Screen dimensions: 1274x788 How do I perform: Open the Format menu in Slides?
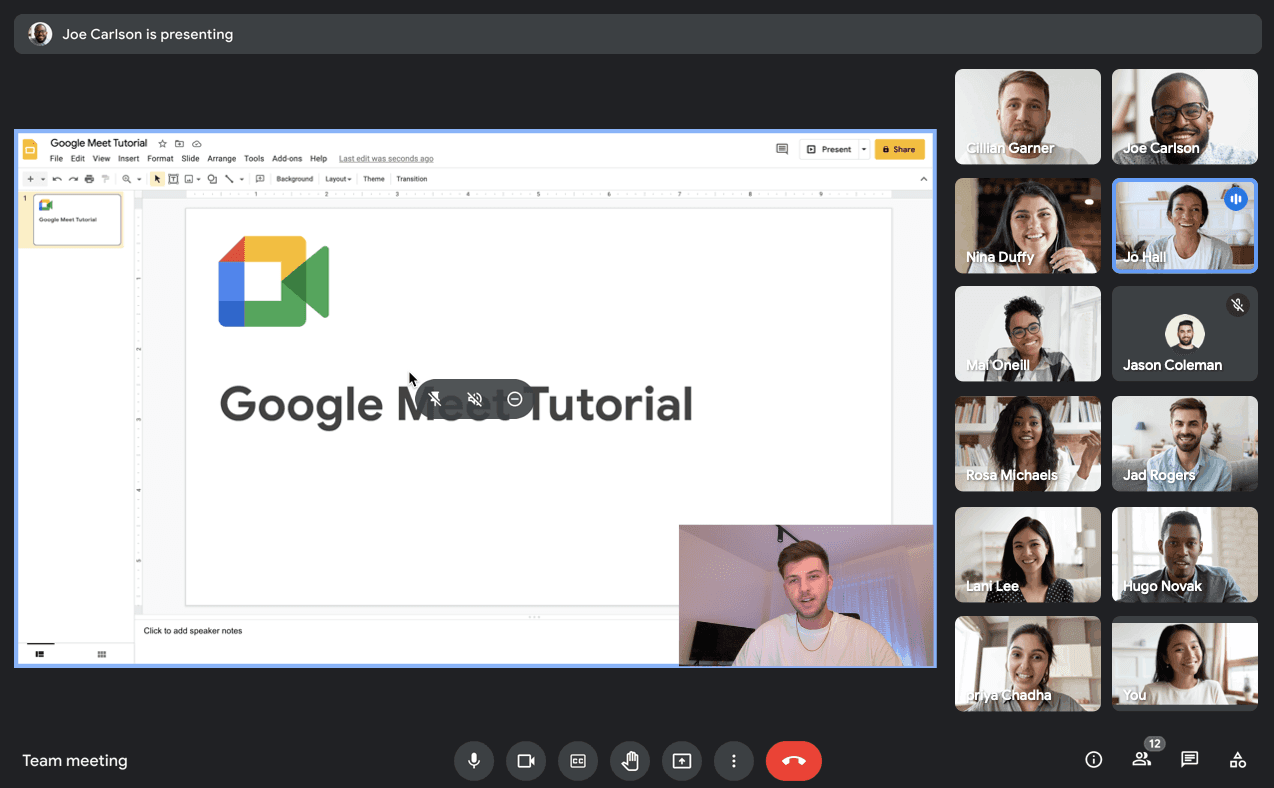[x=160, y=159]
